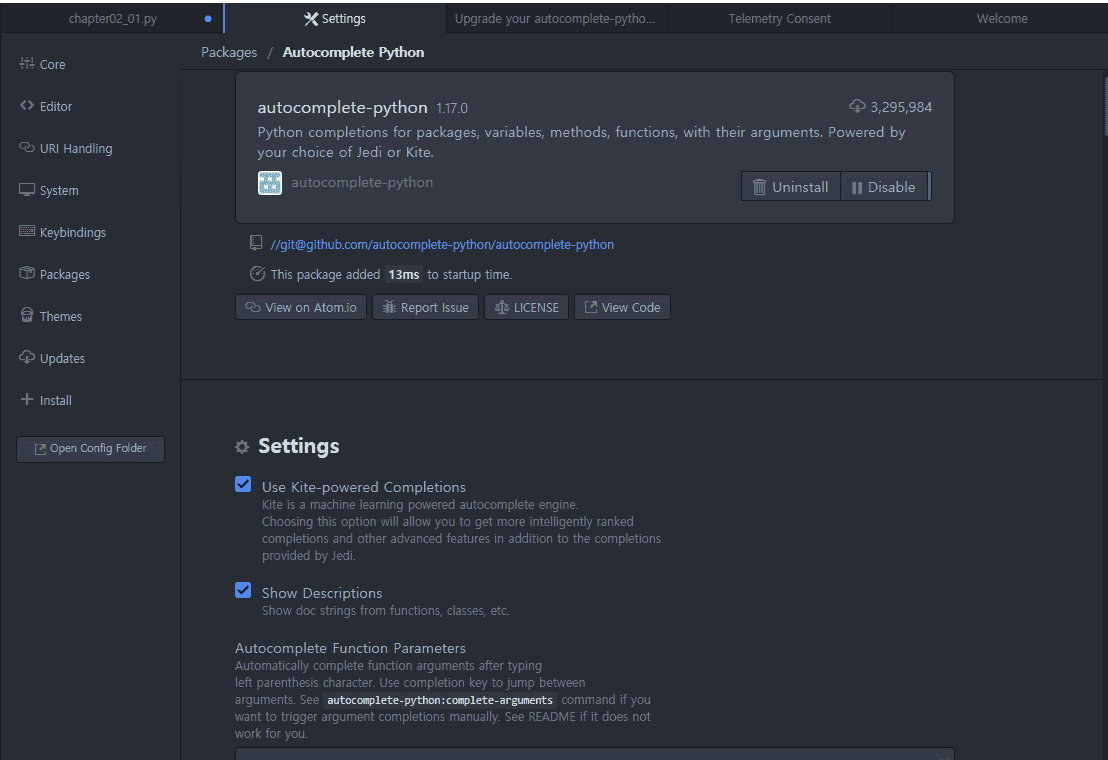Open the Editor settings section
This screenshot has width=1108, height=760.
coord(56,106)
